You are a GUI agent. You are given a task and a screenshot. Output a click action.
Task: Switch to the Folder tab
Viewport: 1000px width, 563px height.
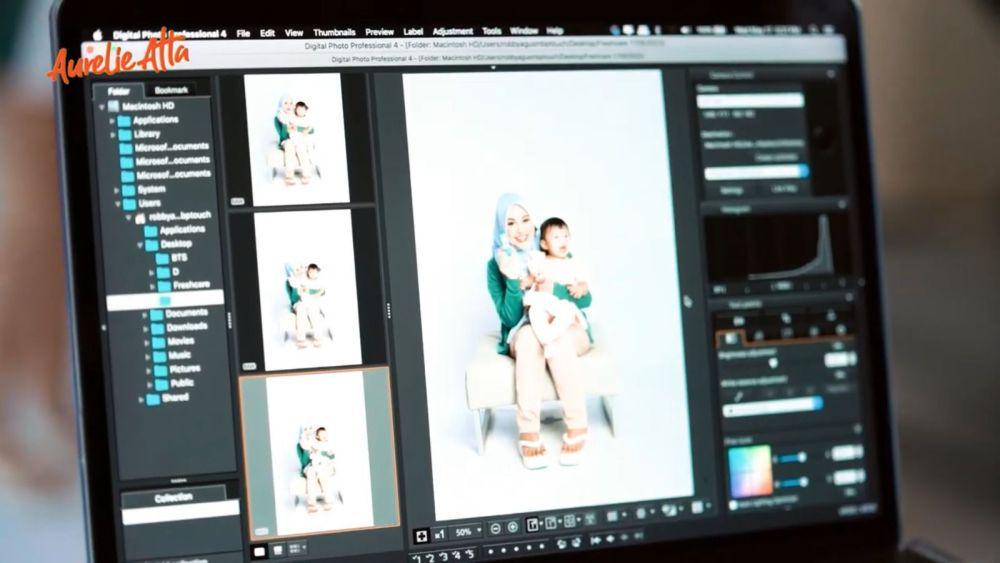point(119,92)
